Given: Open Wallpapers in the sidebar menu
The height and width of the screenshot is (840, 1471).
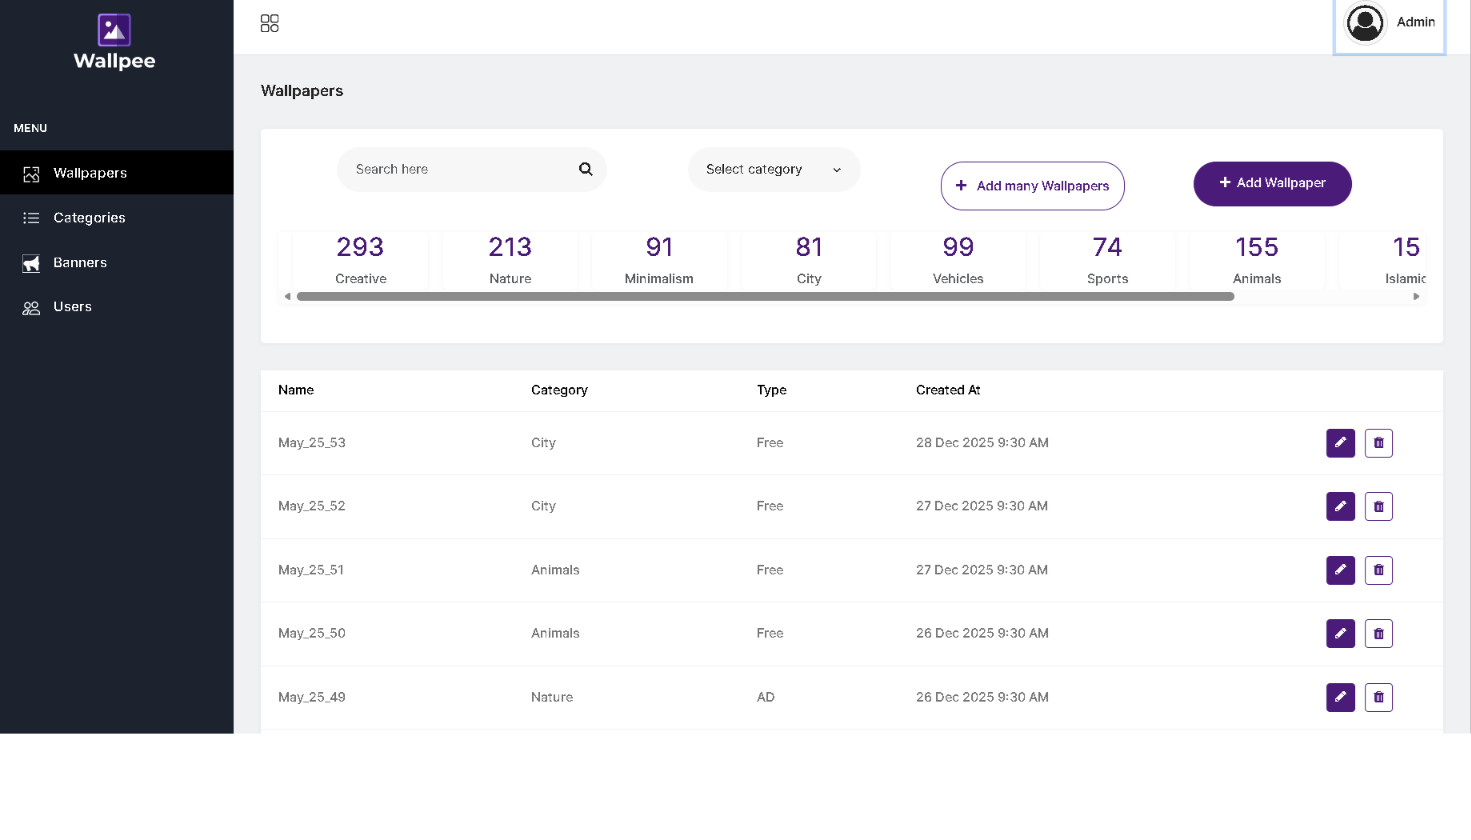Looking at the screenshot, I should pos(117,173).
